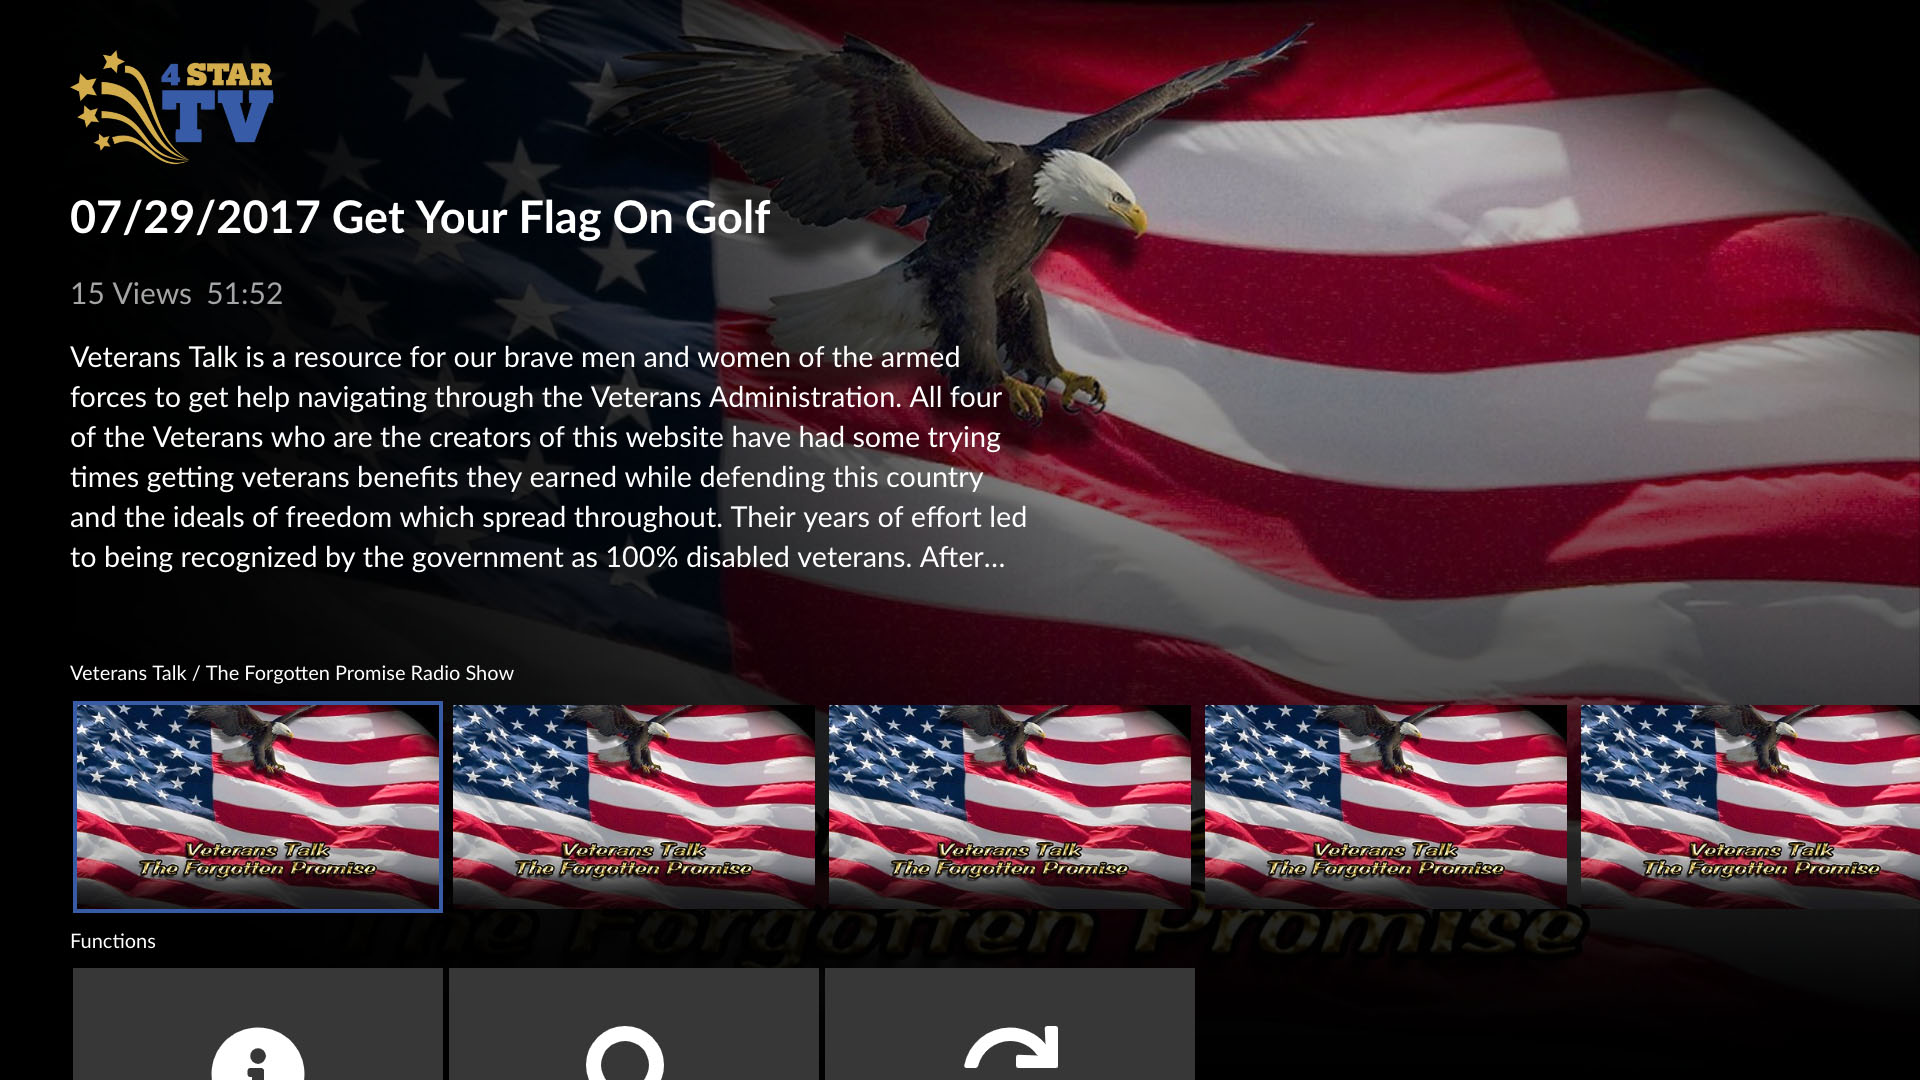The width and height of the screenshot is (1920, 1080).
Task: Click the gold shooting stars emblem
Action: [x=118, y=107]
